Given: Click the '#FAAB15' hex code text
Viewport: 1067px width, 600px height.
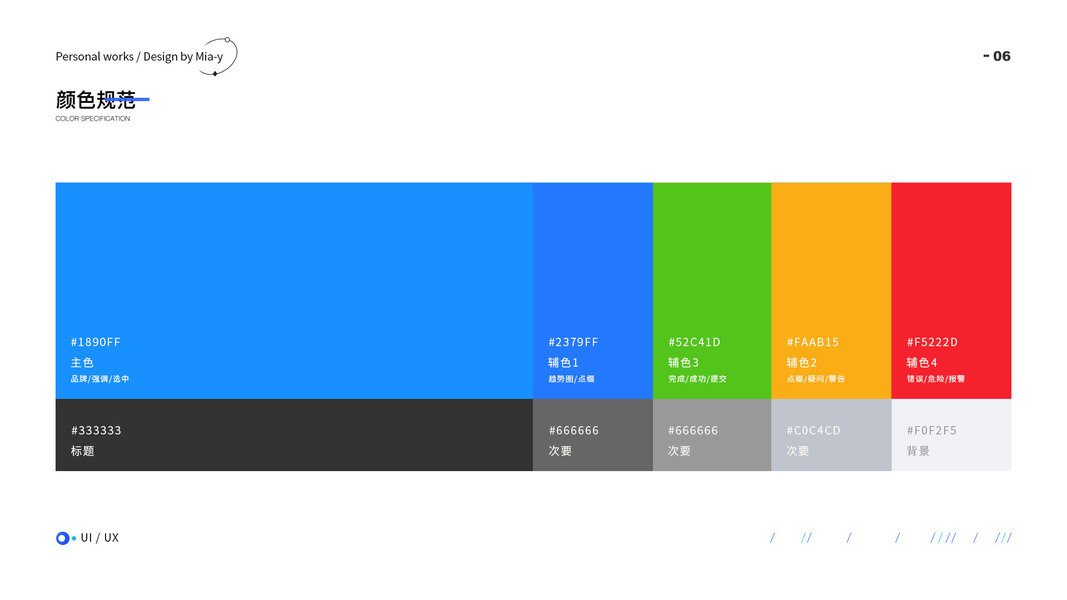Looking at the screenshot, I should (813, 342).
